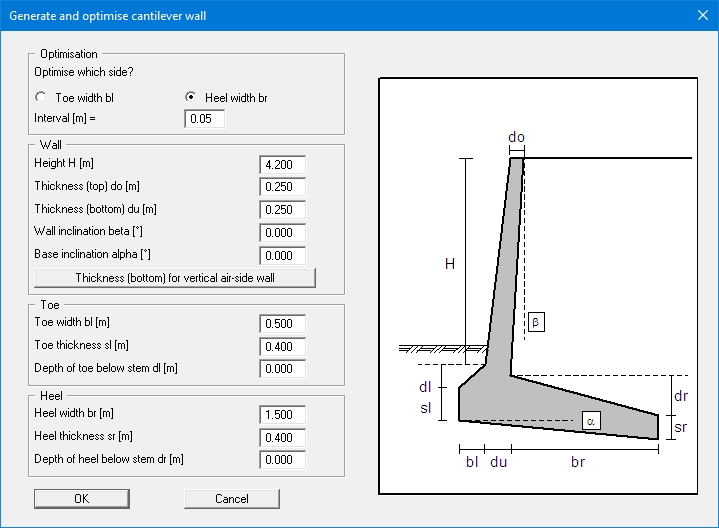
Task: Click the Base inclination alpha field
Action: coord(282,256)
